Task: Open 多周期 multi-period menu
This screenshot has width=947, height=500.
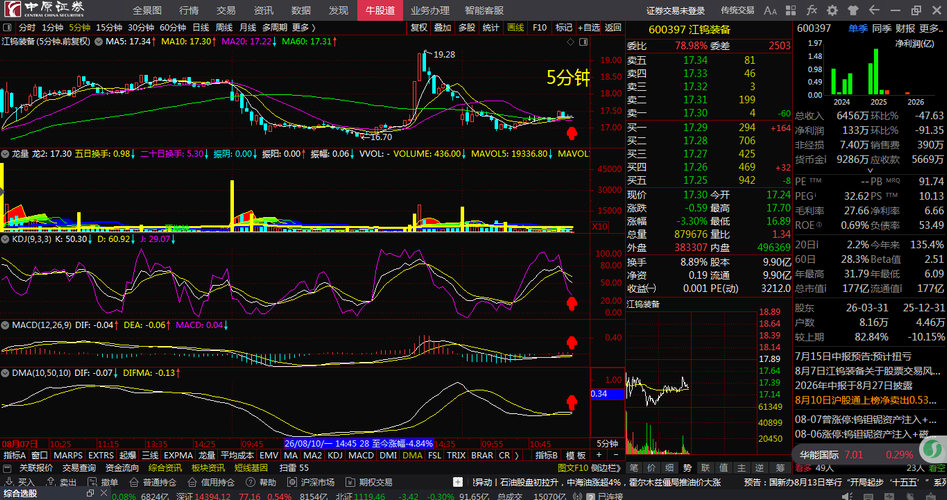Action: pyautogui.click(x=275, y=28)
